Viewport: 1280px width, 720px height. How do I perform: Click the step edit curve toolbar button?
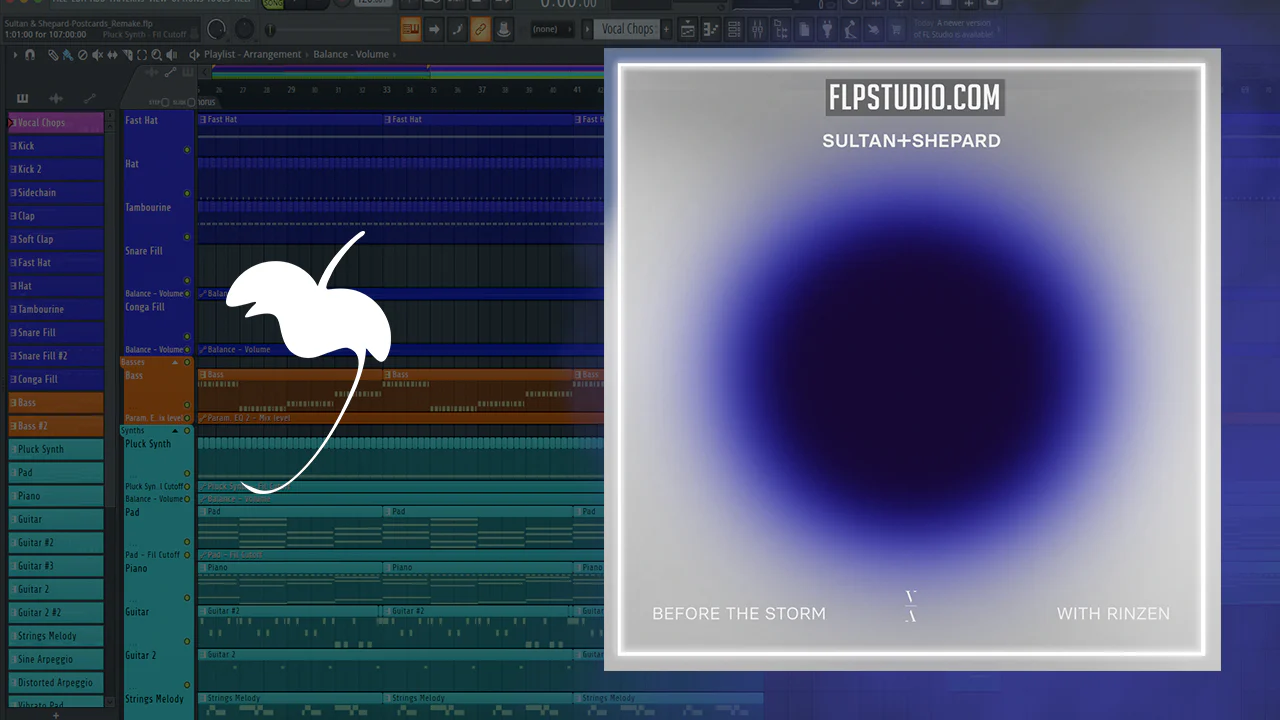[457, 29]
